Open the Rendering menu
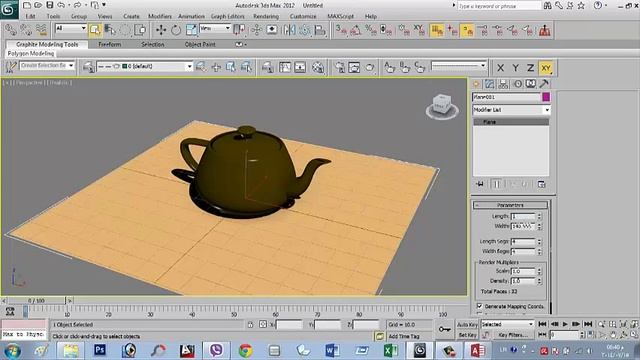The height and width of the screenshot is (360, 640). pyautogui.click(x=266, y=16)
